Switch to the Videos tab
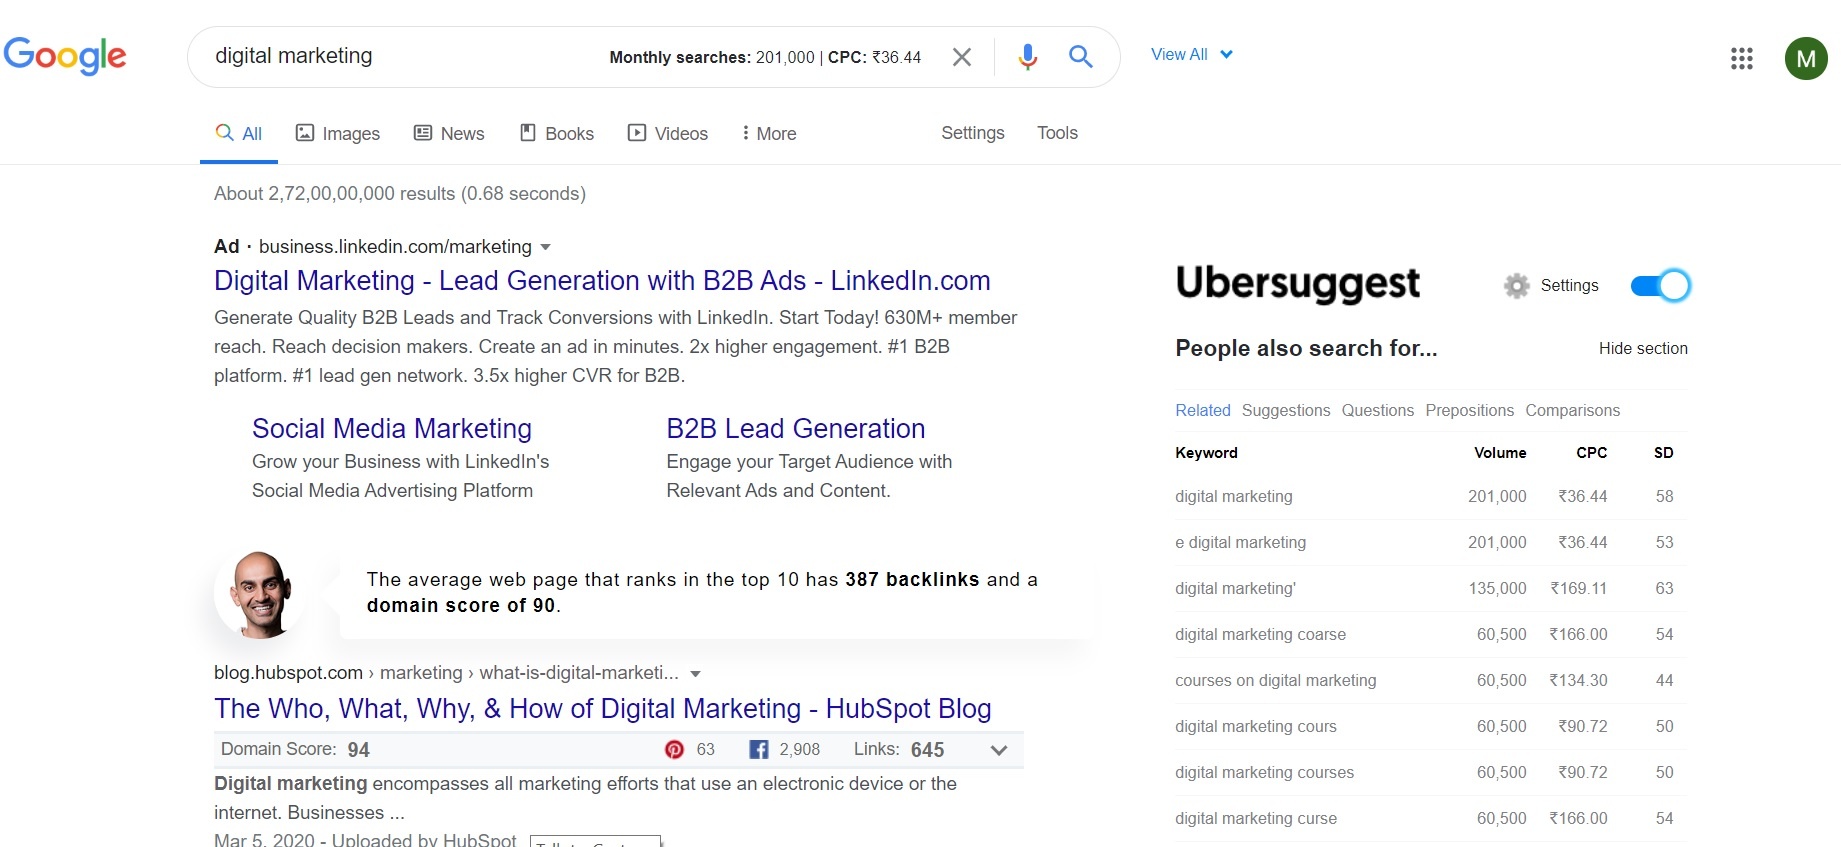This screenshot has height=847, width=1841. (x=668, y=133)
